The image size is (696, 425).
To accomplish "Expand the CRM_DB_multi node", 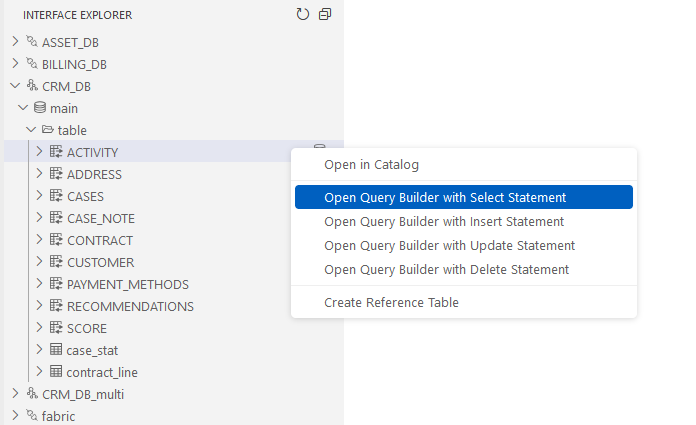I will [x=15, y=394].
